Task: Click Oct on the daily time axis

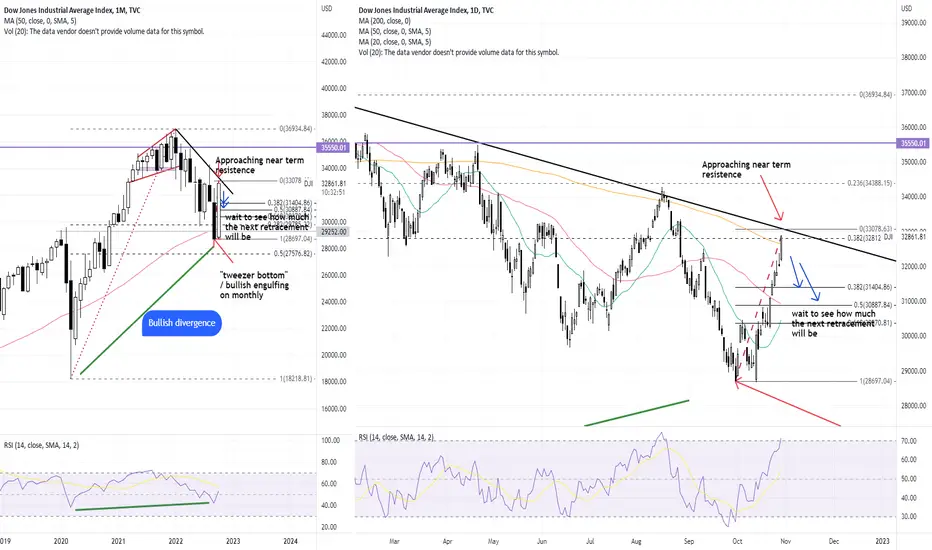Action: 737,542
